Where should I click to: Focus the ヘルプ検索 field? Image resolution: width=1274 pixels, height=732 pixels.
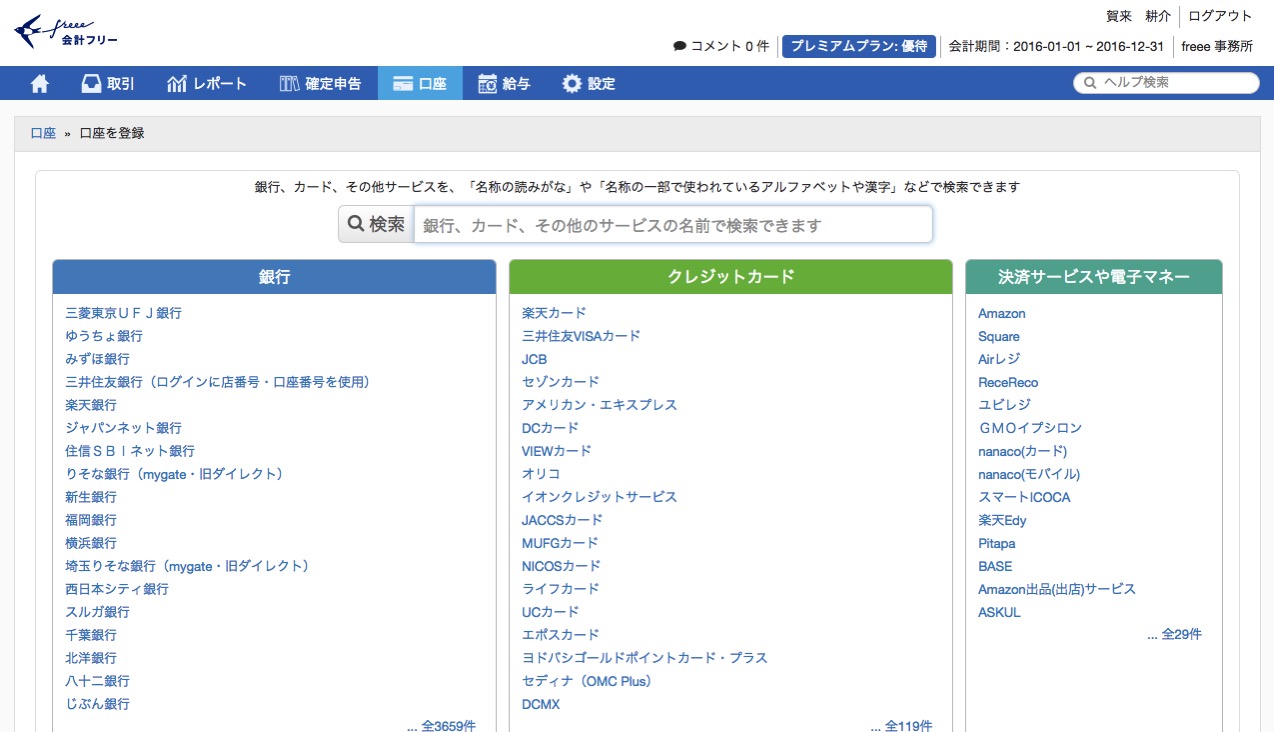coord(1166,83)
